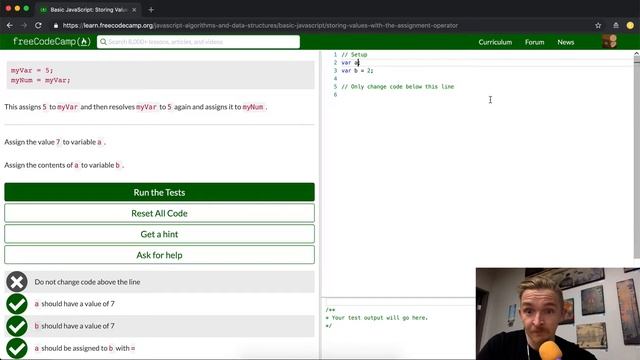The width and height of the screenshot is (640, 360).
Task: Click '// Only change code below this line' comment
Action: [x=398, y=87]
